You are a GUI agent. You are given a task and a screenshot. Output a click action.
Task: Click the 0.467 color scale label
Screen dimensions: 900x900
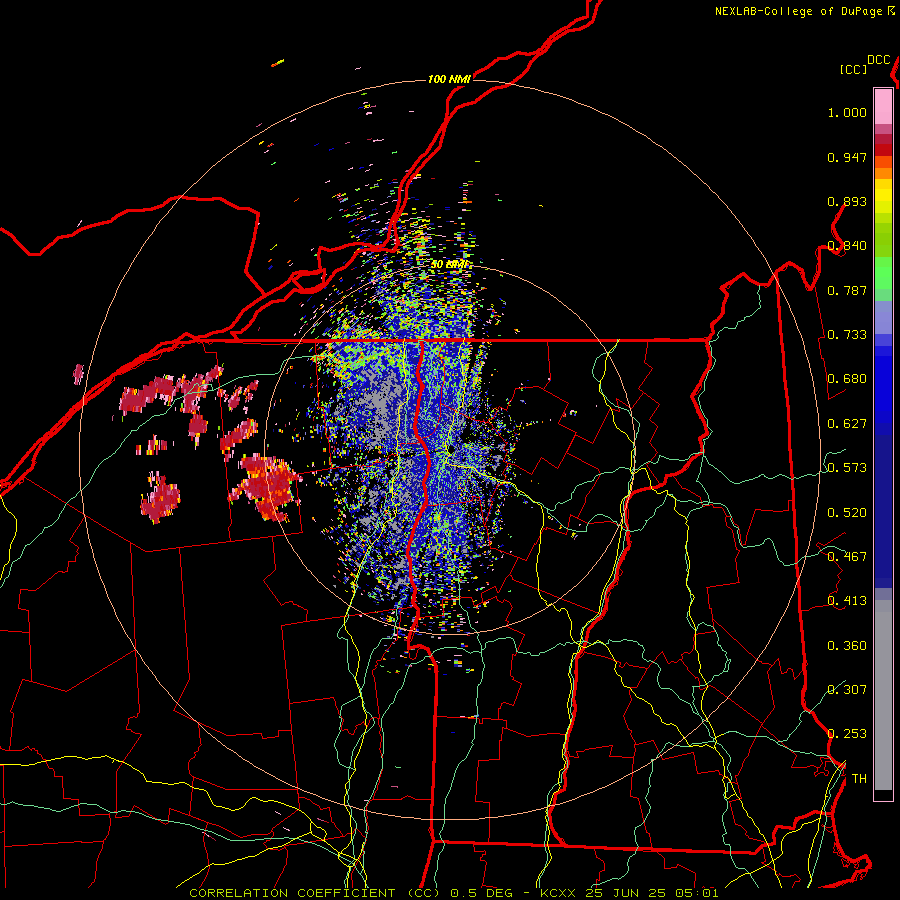click(847, 557)
